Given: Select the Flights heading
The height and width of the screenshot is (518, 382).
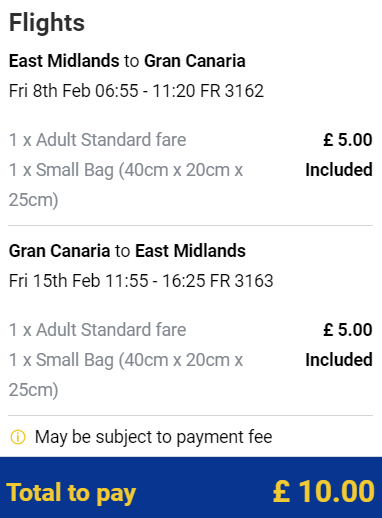Looking at the screenshot, I should click(47, 23).
